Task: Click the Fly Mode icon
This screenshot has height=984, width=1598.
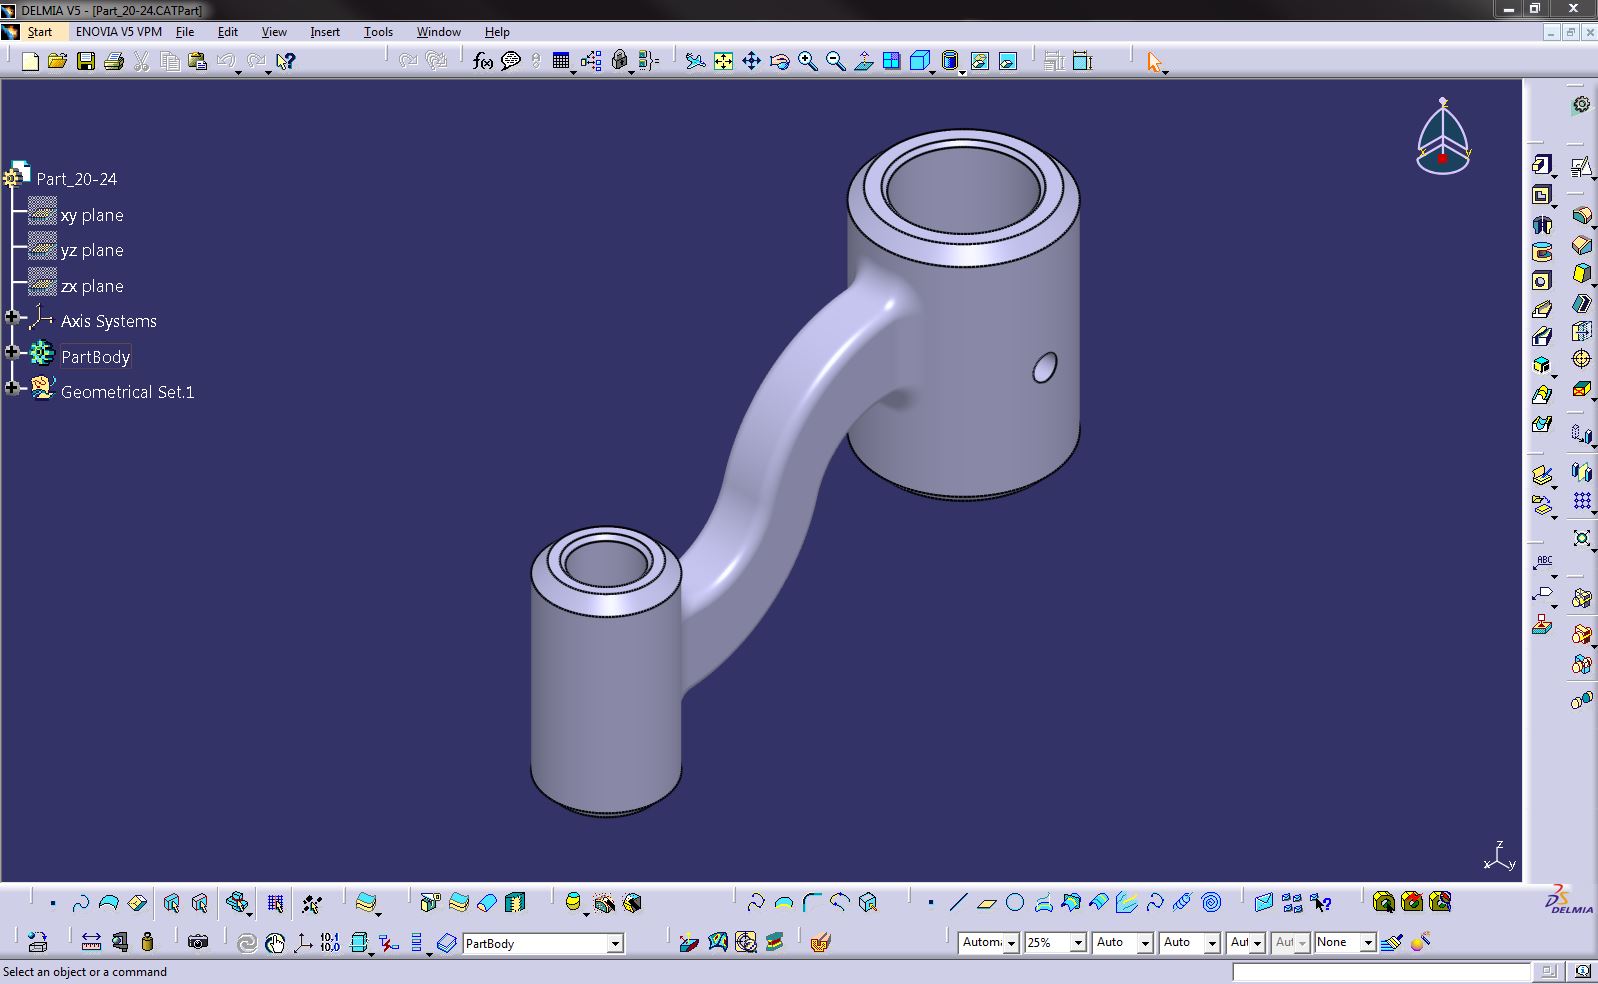Action: click(x=695, y=61)
